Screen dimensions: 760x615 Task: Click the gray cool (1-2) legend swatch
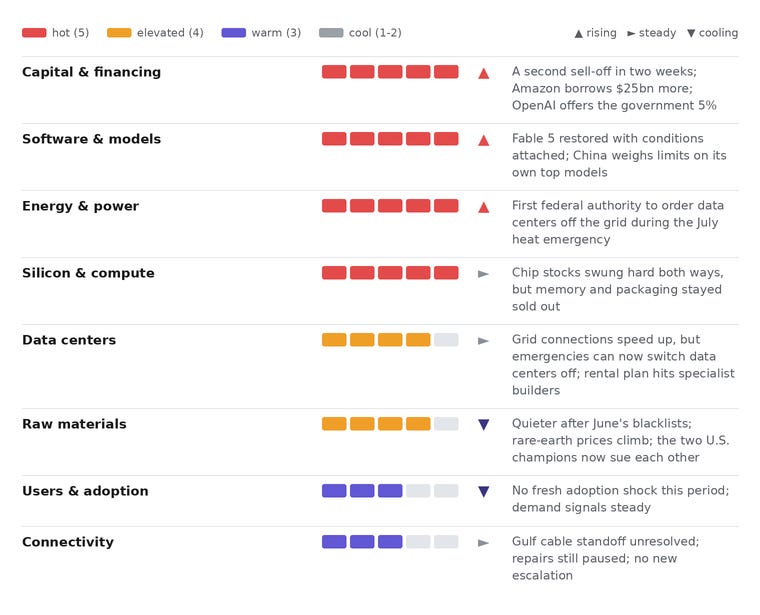coord(331,32)
